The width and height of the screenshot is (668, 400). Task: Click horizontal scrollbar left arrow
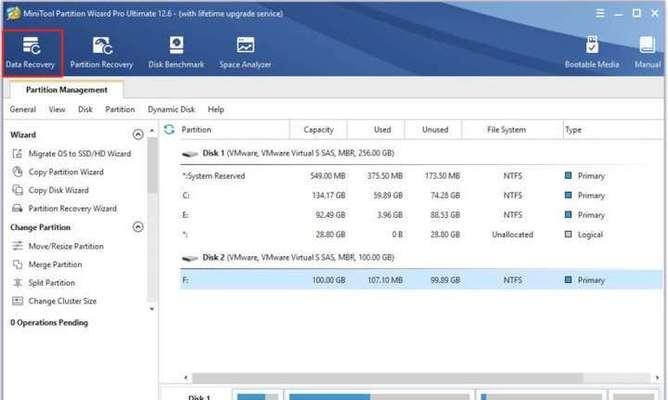tap(186, 378)
